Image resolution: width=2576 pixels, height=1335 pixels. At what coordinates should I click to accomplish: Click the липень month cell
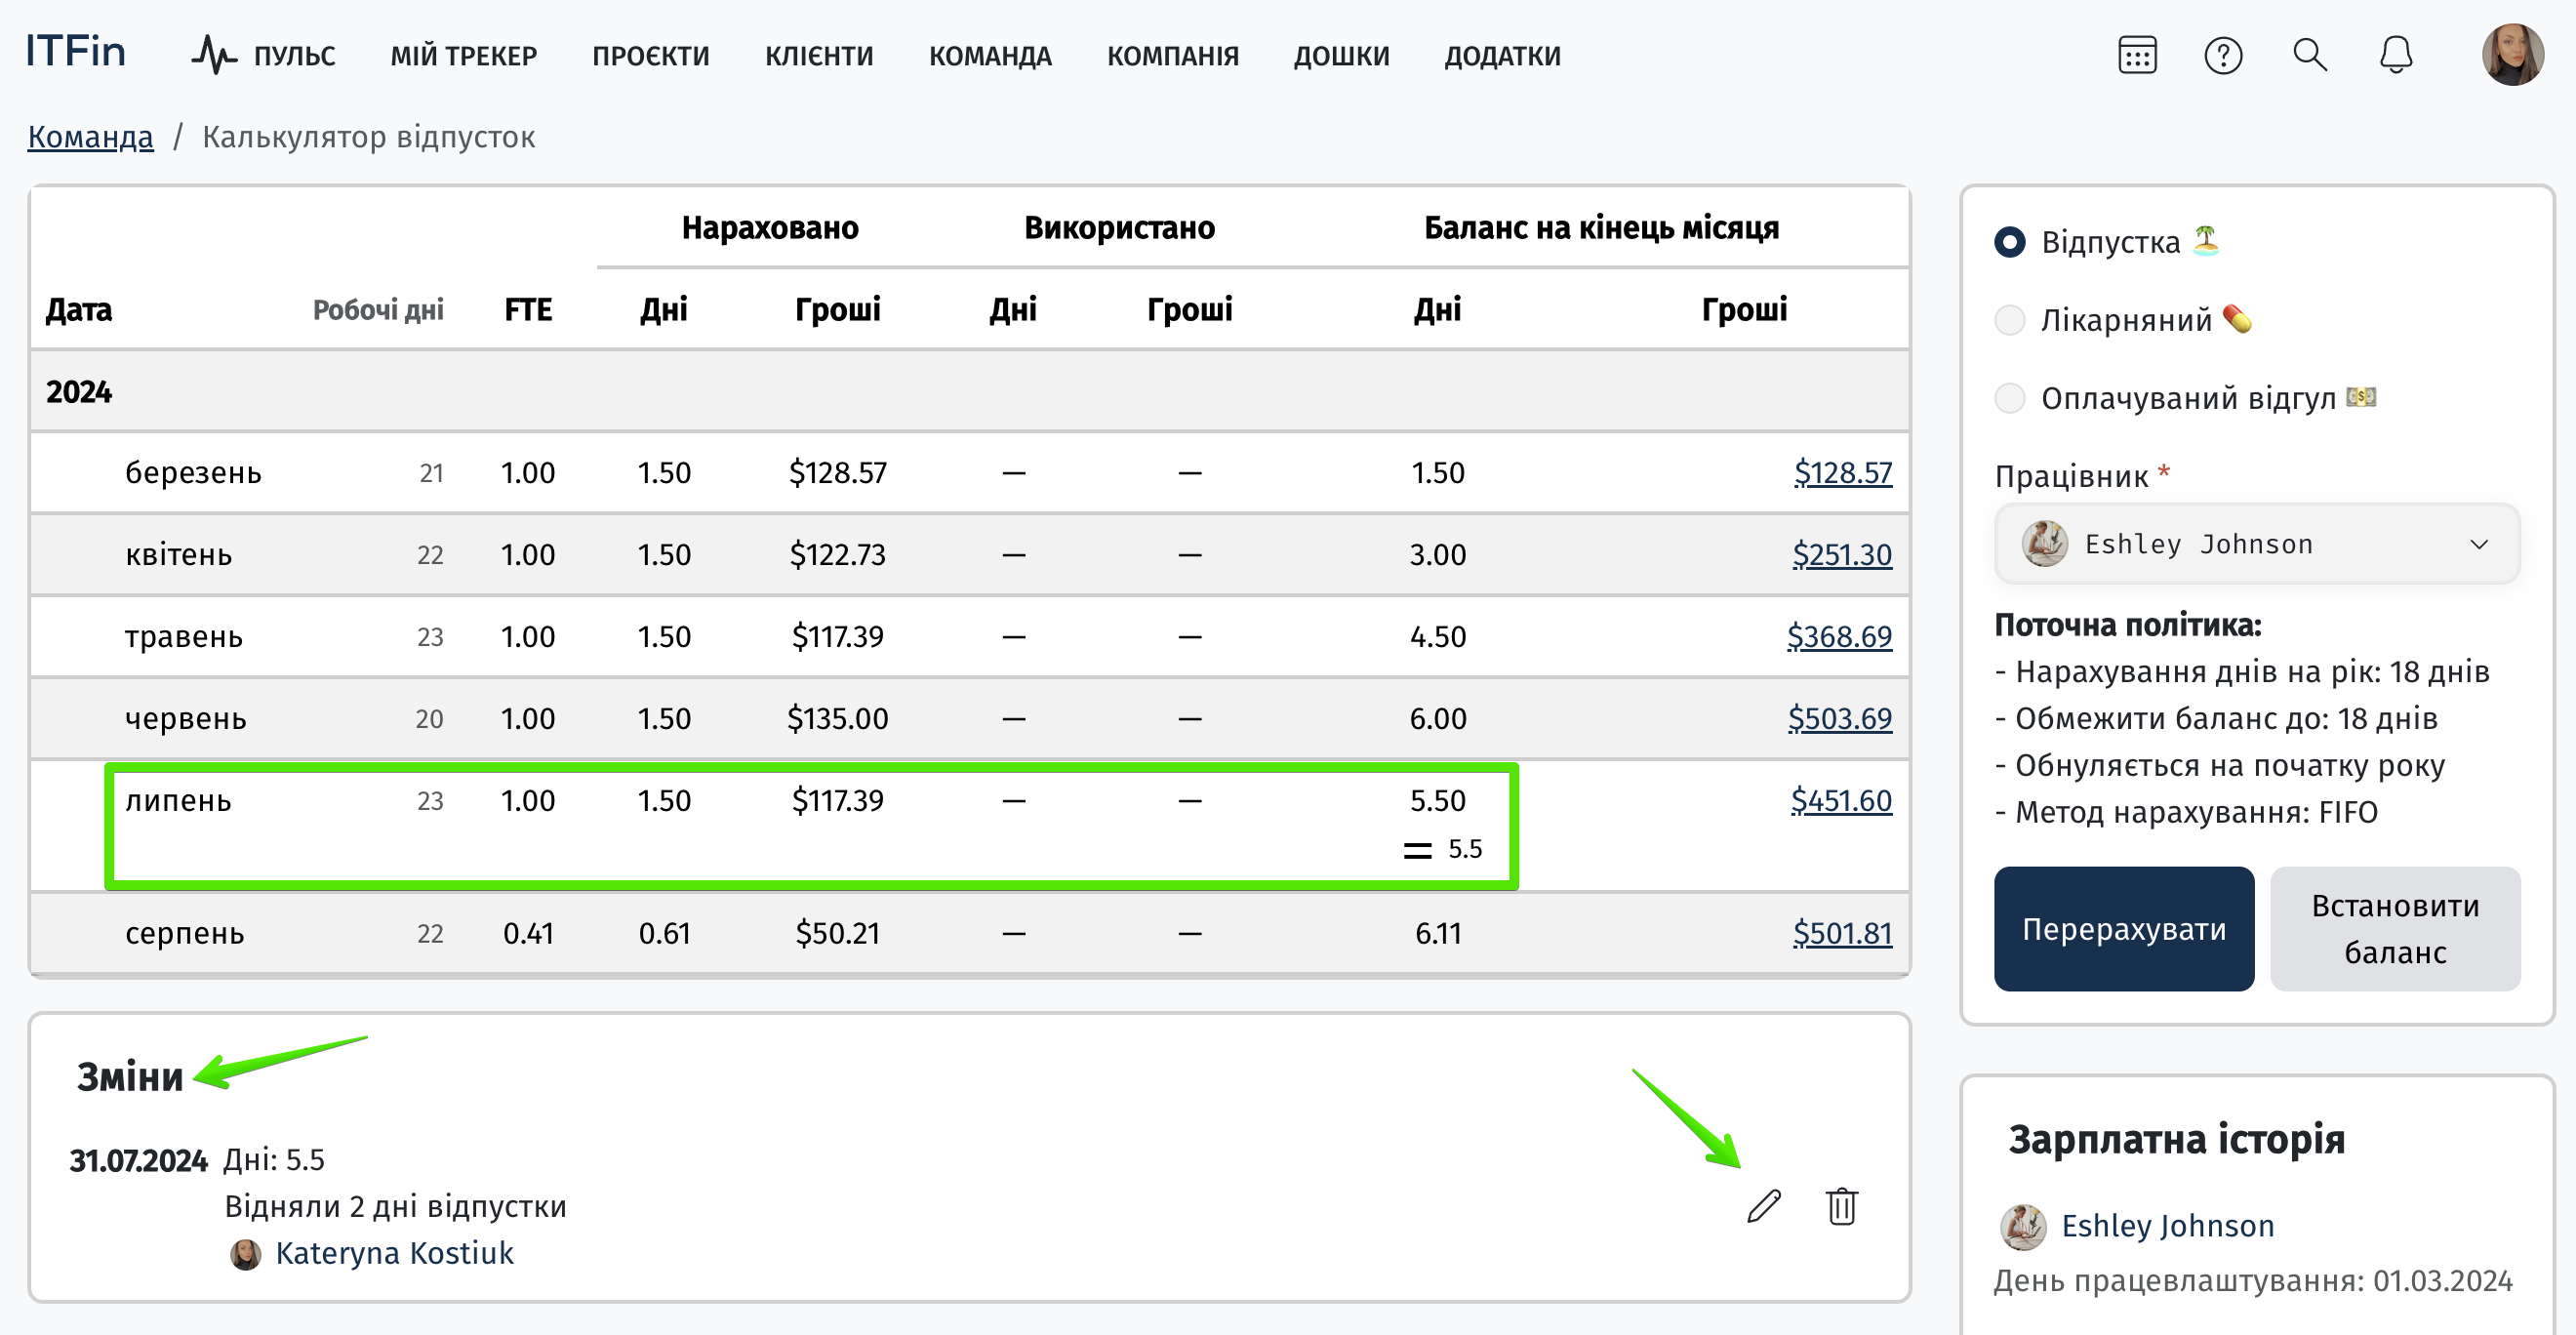pyautogui.click(x=178, y=800)
